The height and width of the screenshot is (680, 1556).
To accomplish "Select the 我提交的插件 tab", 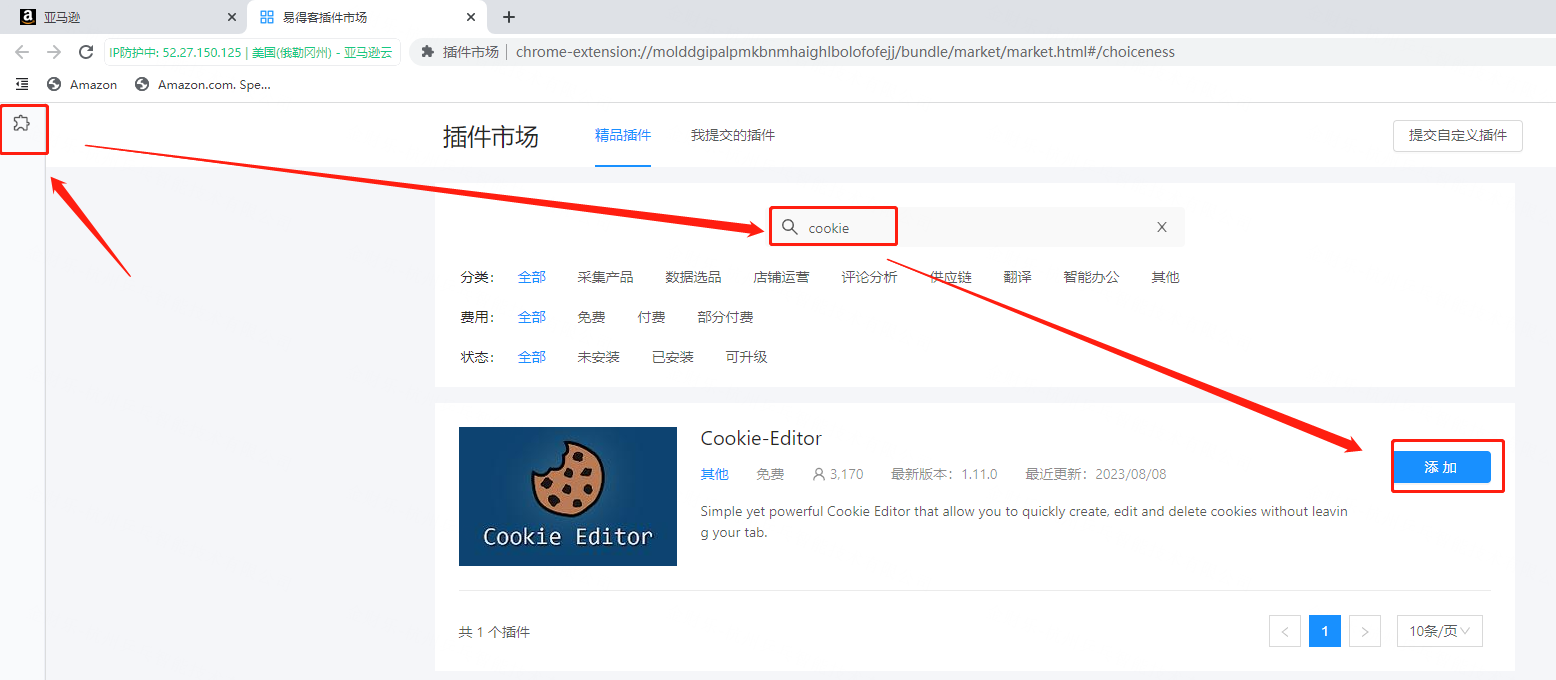I will 733,135.
